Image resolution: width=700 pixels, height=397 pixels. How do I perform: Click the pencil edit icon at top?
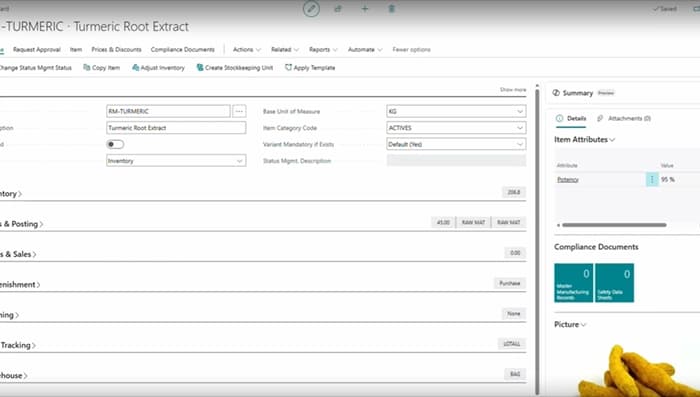point(311,8)
